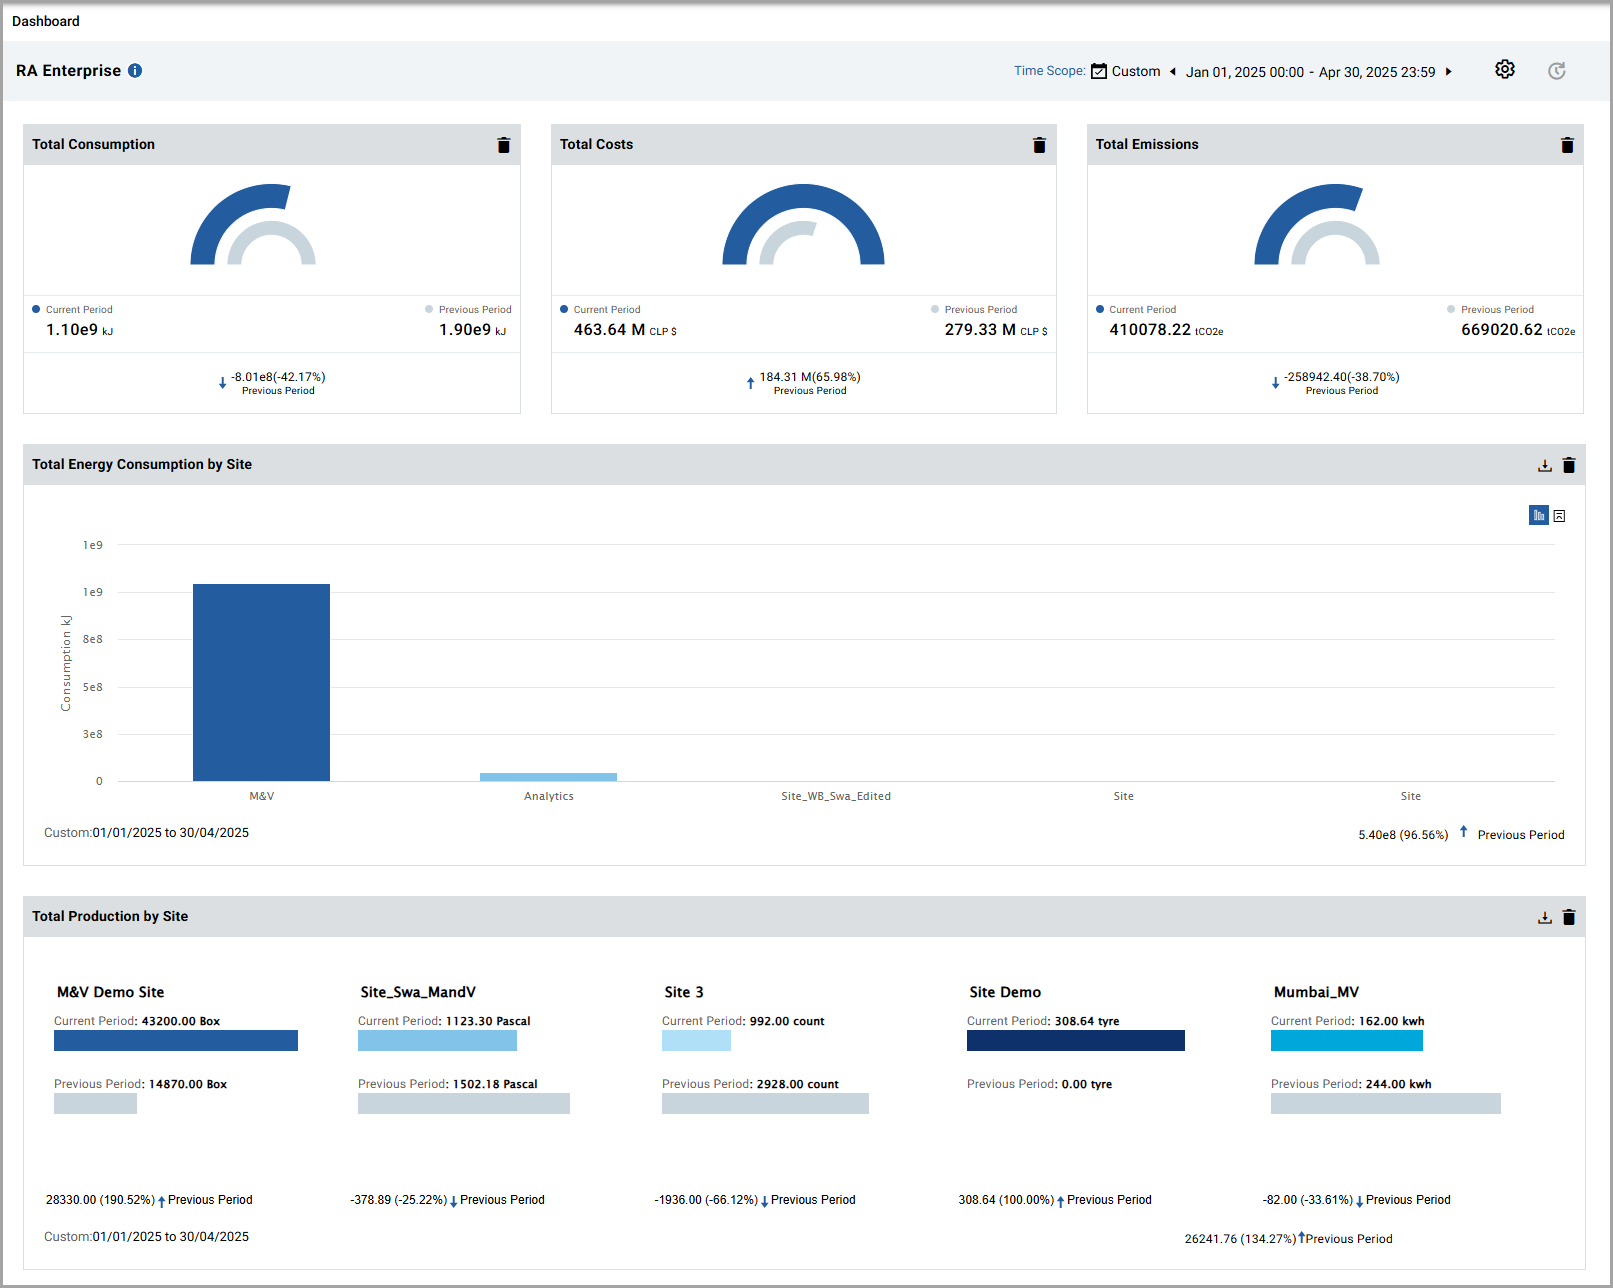Go to previous time period arrow
Screen dimensions: 1613x1288
click(1172, 71)
